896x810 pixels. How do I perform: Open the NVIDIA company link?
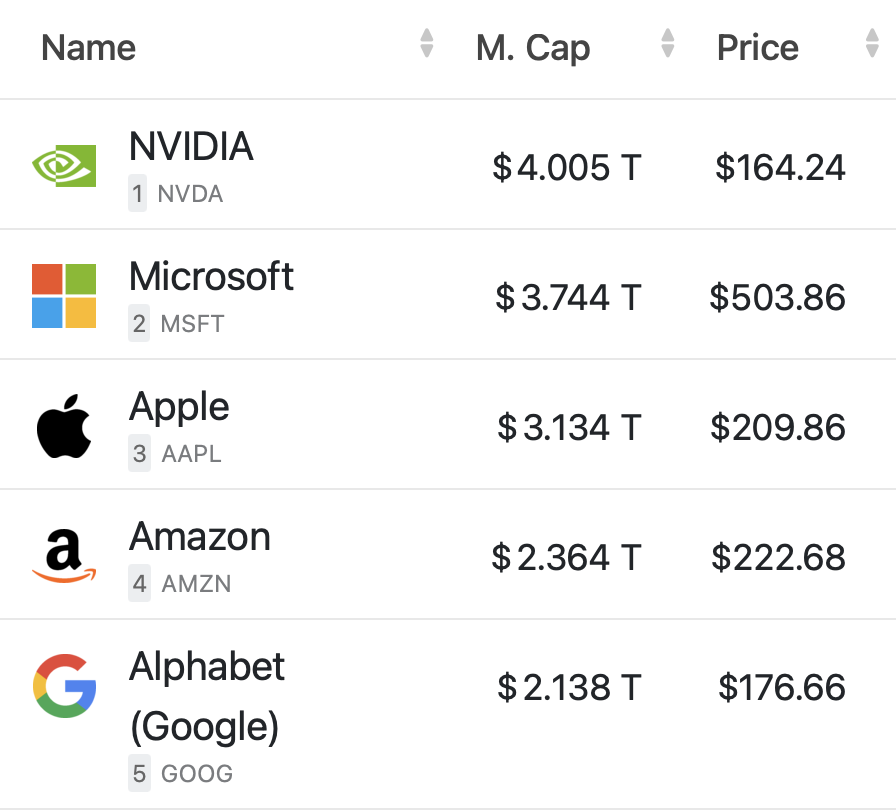click(191, 146)
